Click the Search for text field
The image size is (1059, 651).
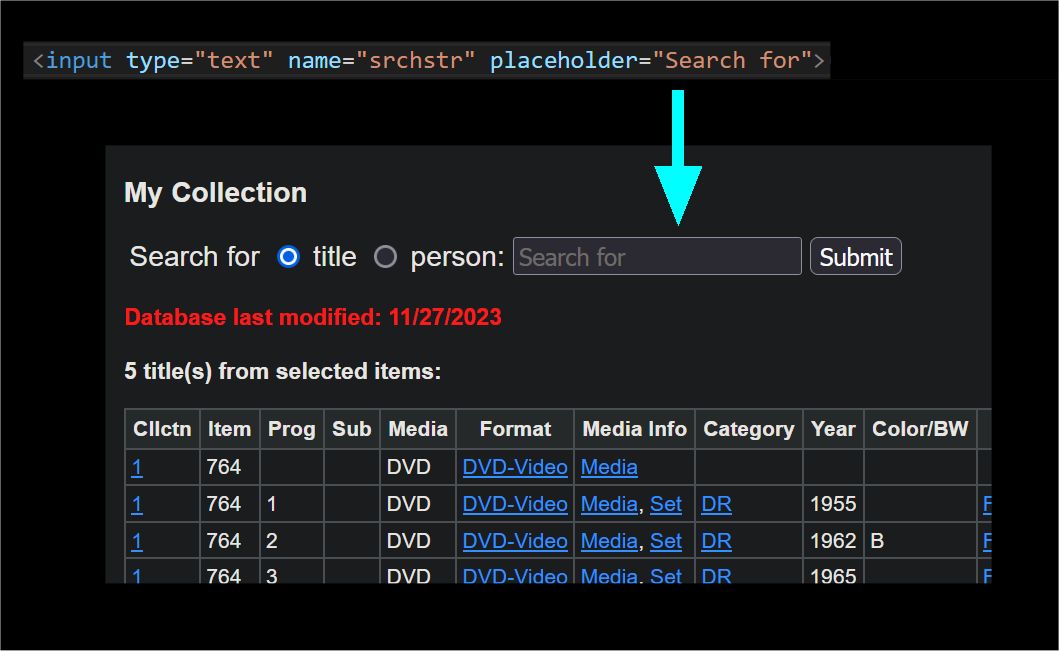pyautogui.click(x=657, y=257)
